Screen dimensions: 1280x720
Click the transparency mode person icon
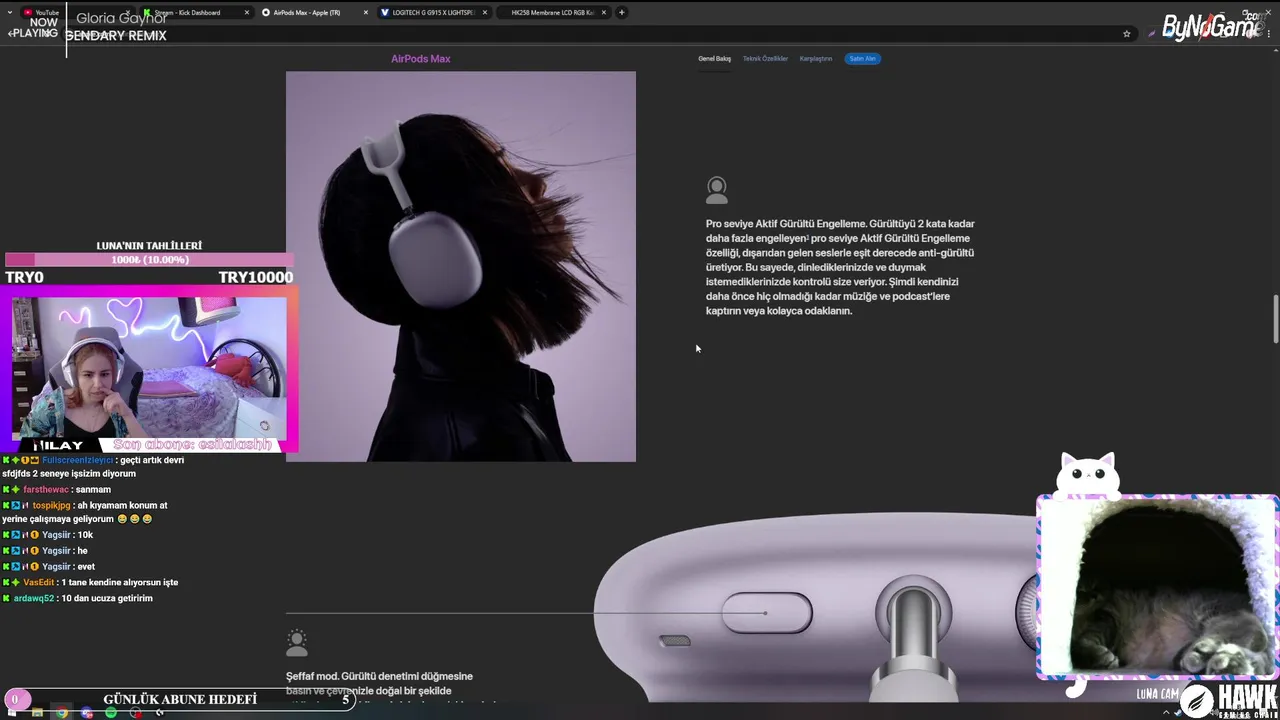pos(297,642)
